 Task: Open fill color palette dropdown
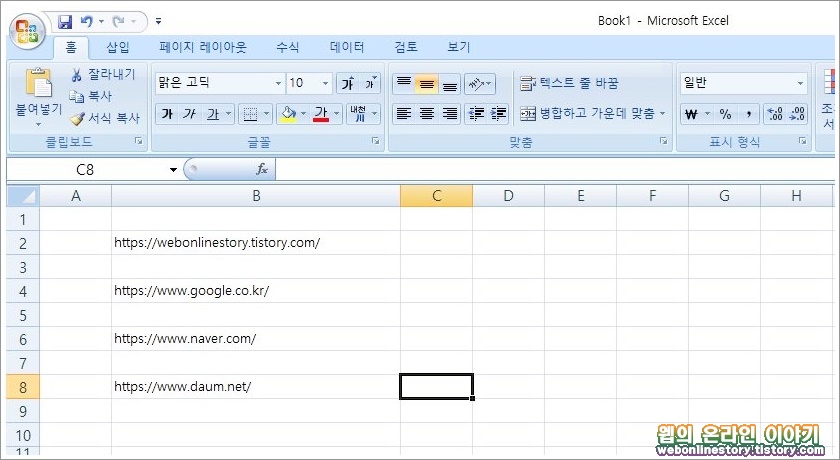[x=304, y=114]
